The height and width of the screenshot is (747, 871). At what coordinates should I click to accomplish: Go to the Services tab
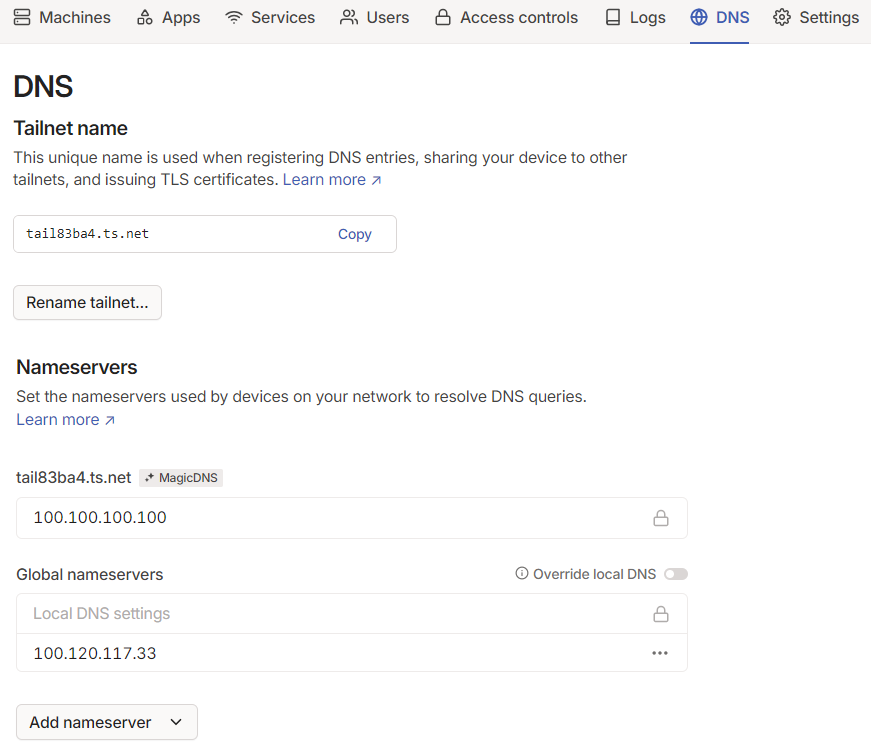click(x=270, y=18)
